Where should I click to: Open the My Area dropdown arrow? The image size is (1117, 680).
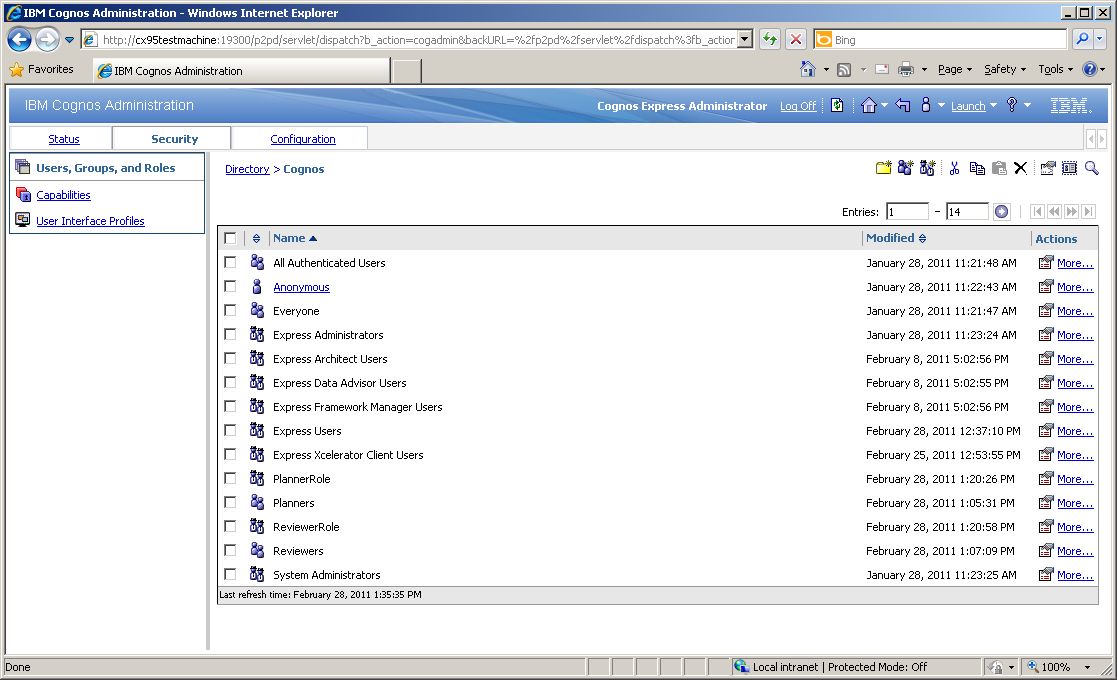tap(941, 105)
